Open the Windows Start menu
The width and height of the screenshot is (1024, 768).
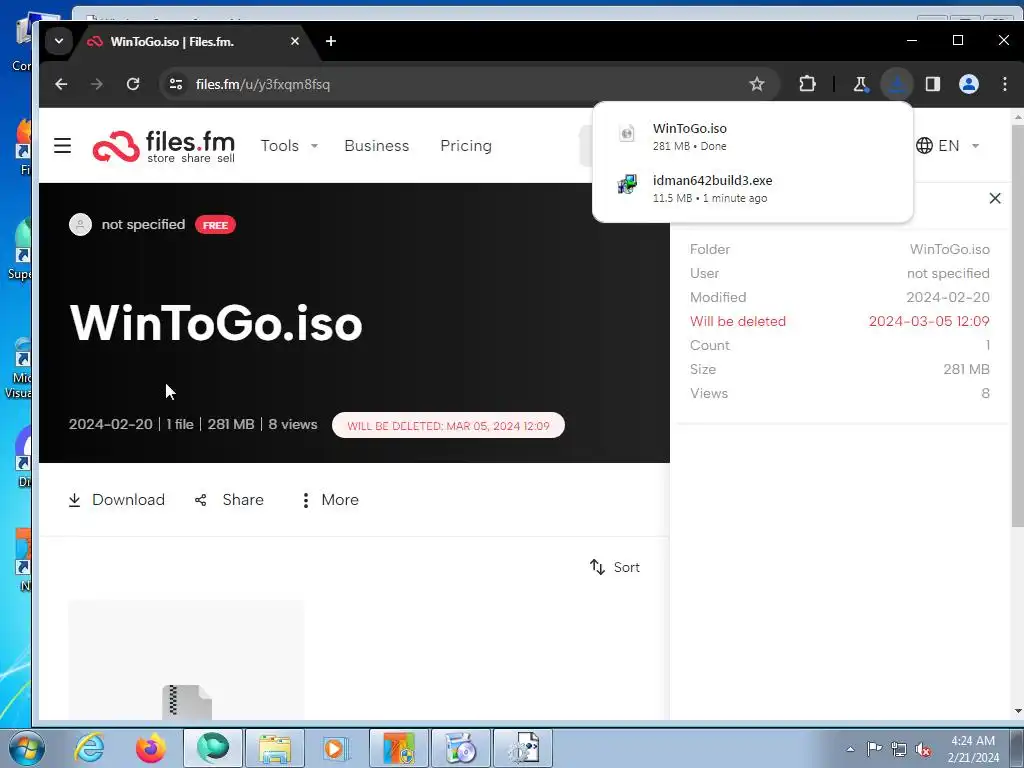(x=26, y=749)
